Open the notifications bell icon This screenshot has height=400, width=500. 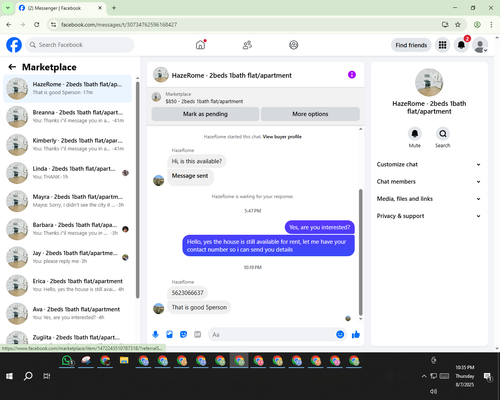point(461,45)
